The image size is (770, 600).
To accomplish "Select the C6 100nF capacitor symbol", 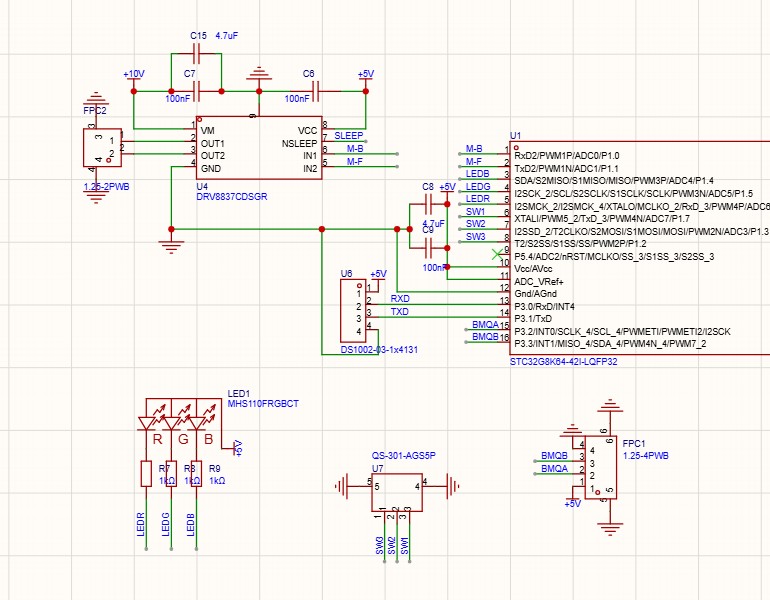I will coord(315,91).
